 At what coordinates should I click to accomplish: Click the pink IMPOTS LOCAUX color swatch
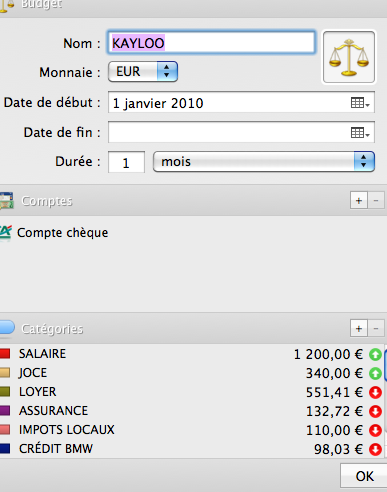tap(5, 429)
